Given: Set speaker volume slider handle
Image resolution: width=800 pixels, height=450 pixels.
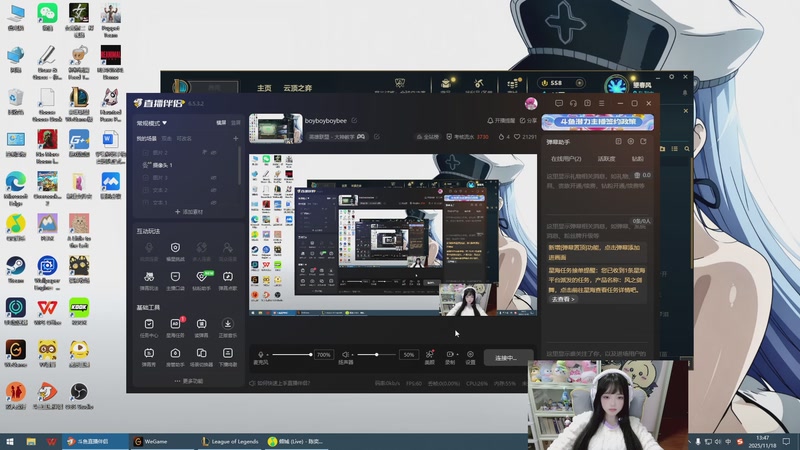Looking at the screenshot, I should [x=377, y=354].
